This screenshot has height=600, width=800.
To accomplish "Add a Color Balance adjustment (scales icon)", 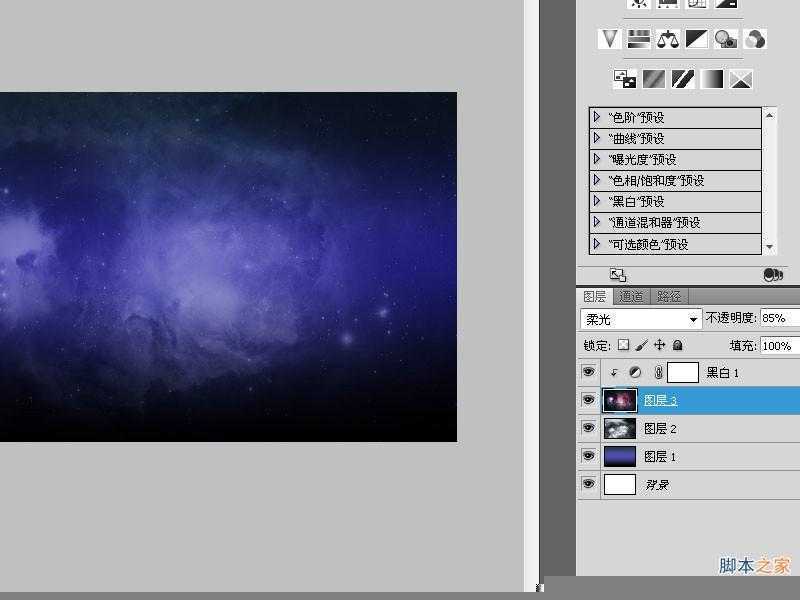I will pos(667,39).
